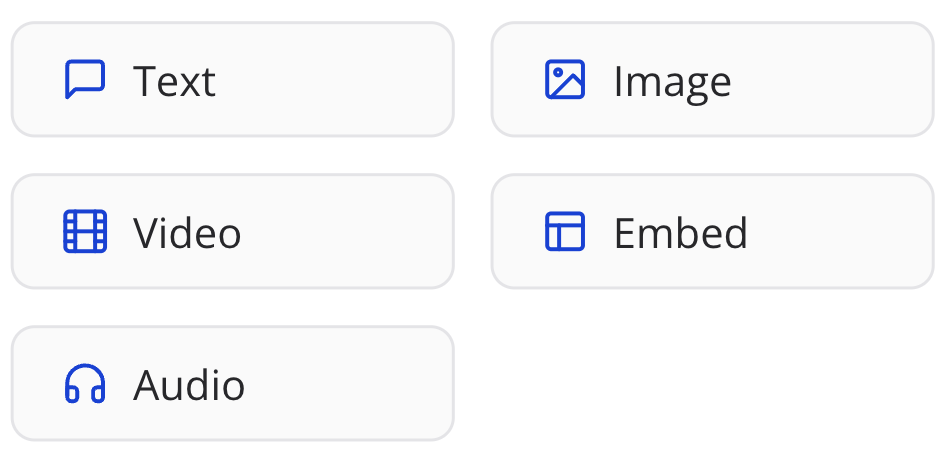Viewport: 950px width, 466px height.
Task: Insert an Embed block
Action: click(x=712, y=232)
